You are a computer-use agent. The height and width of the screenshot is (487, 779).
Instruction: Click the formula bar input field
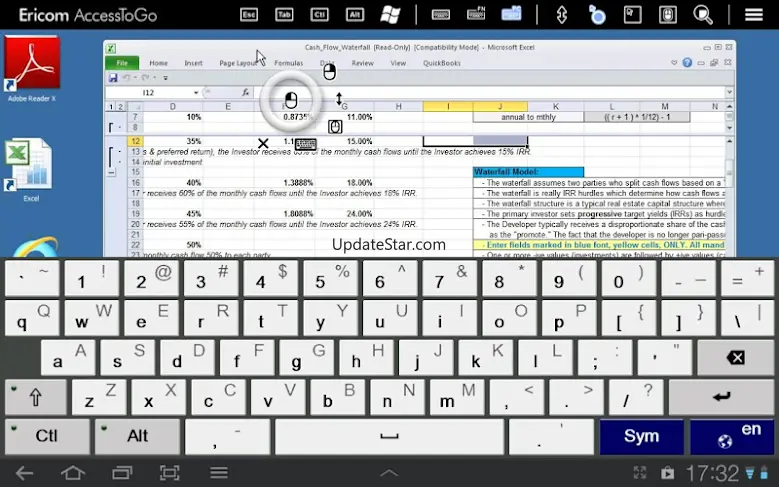[488, 92]
